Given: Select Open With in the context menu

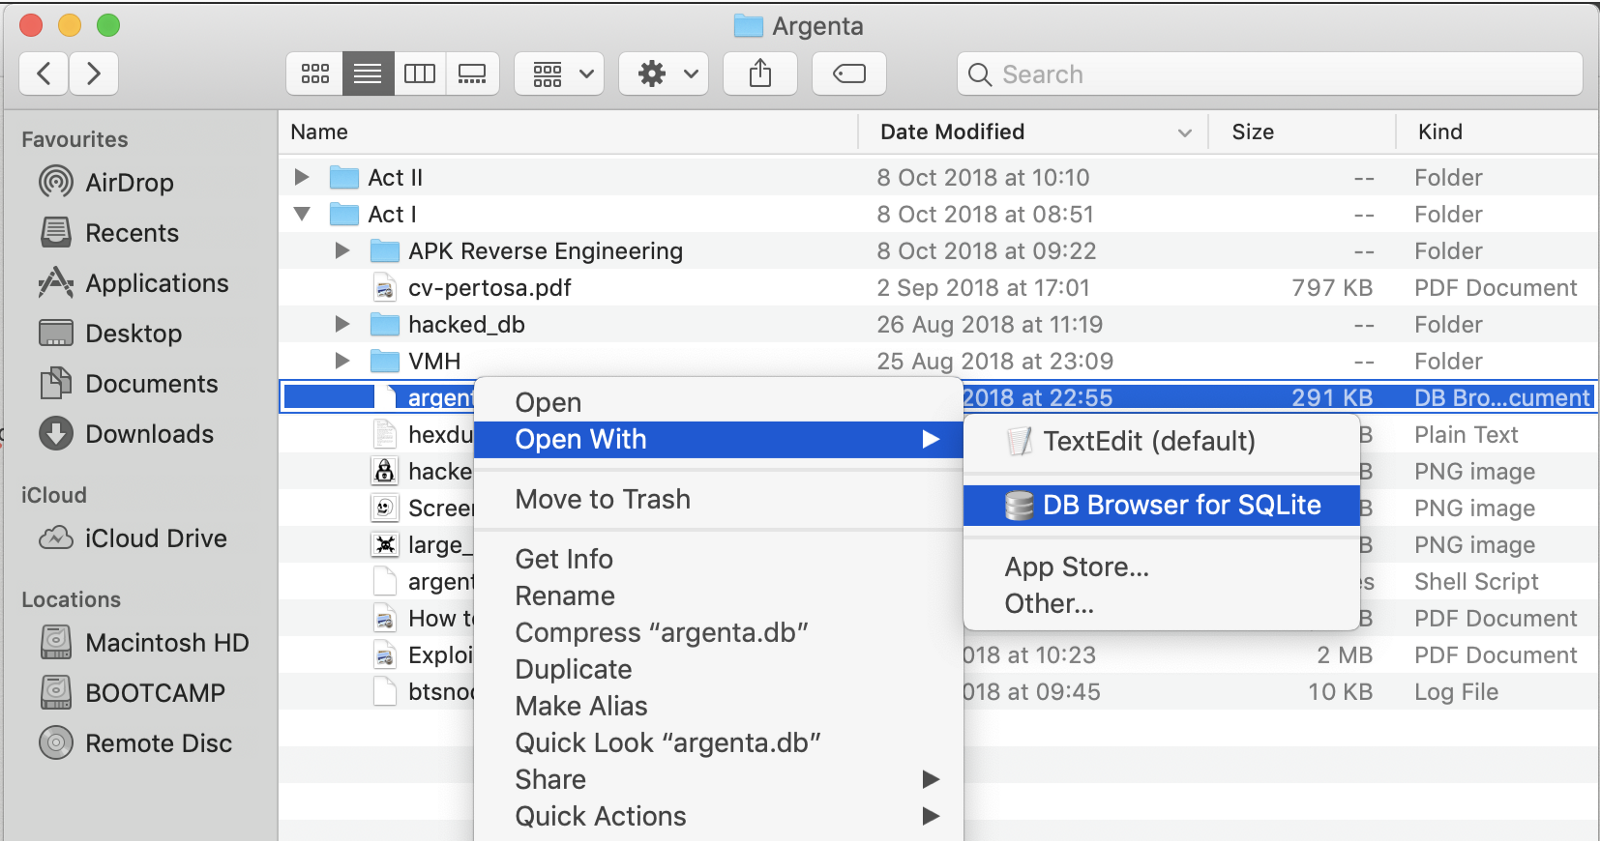Looking at the screenshot, I should click(x=718, y=439).
